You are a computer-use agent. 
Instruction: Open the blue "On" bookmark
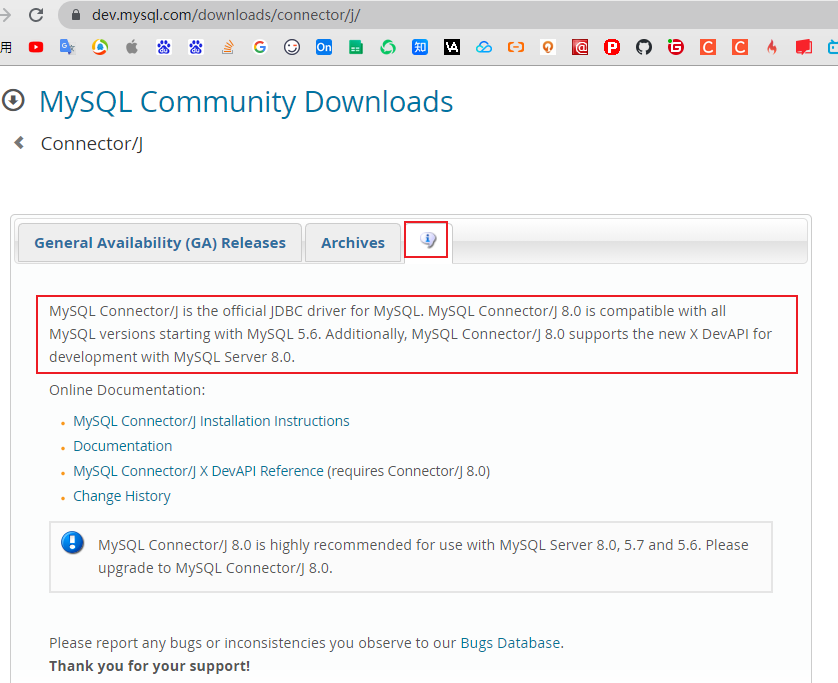tap(324, 48)
